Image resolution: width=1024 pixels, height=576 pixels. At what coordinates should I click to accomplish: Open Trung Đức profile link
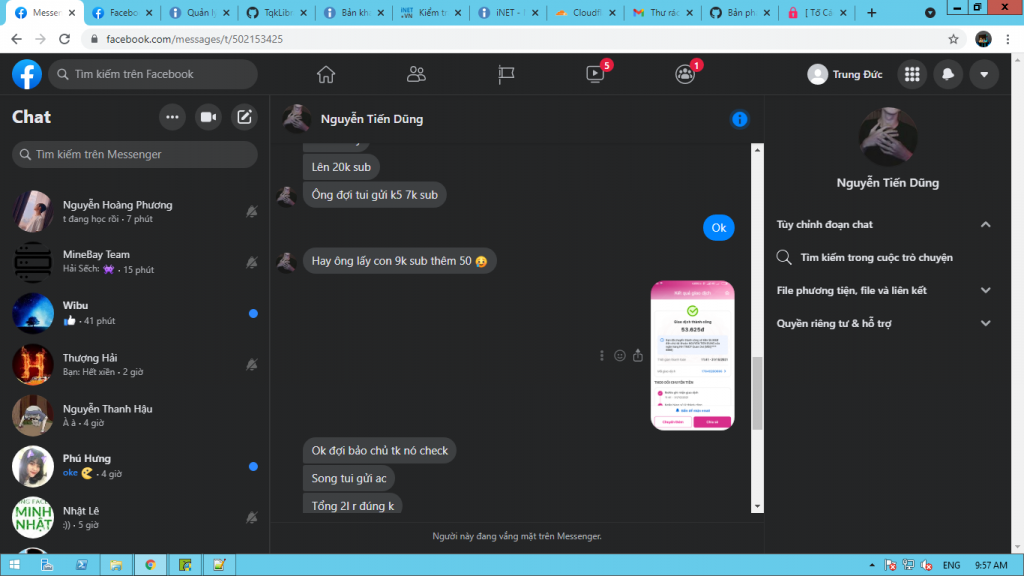tap(846, 74)
